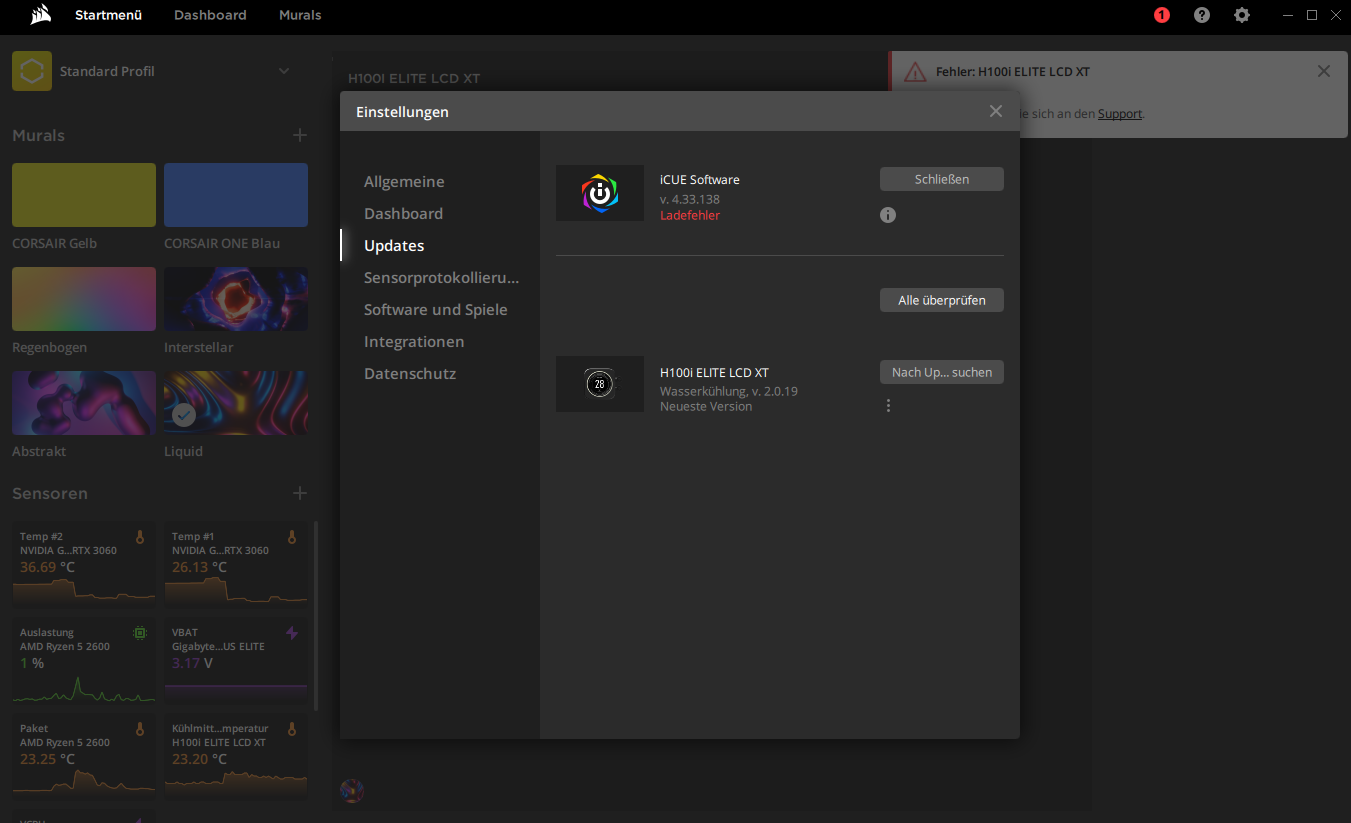Click the Schließen button
Viewport: 1351px width, 823px height.
[x=942, y=179]
